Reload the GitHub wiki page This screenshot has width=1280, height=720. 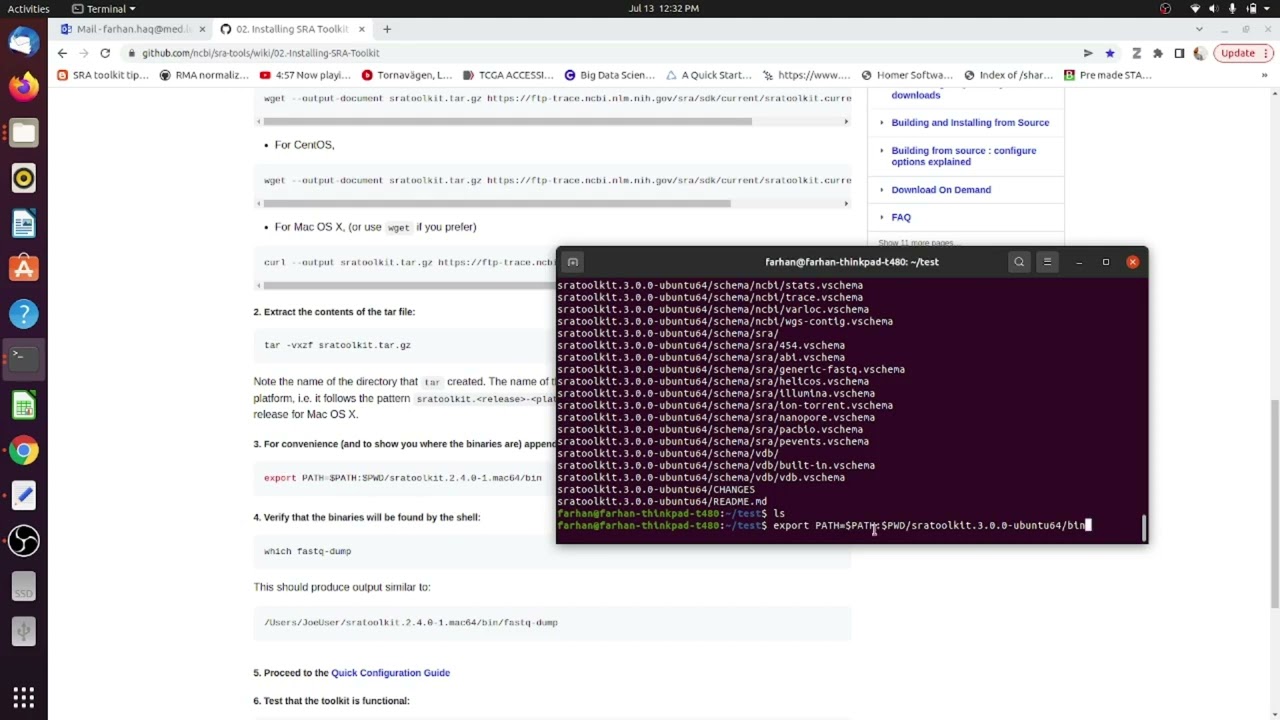[x=105, y=53]
